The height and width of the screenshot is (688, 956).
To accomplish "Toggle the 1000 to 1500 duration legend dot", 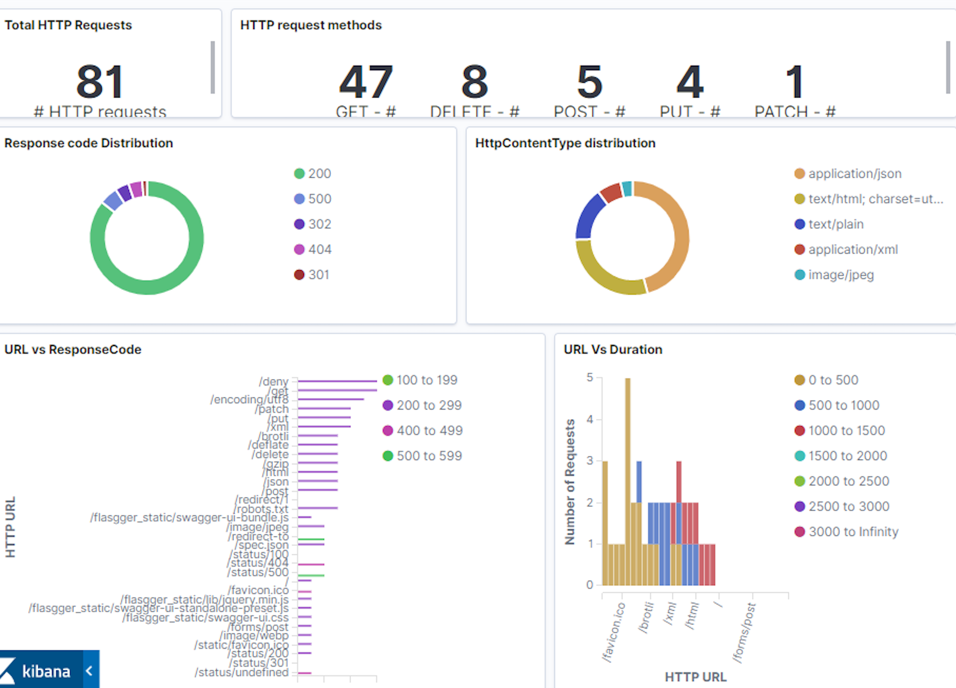I will click(x=800, y=431).
